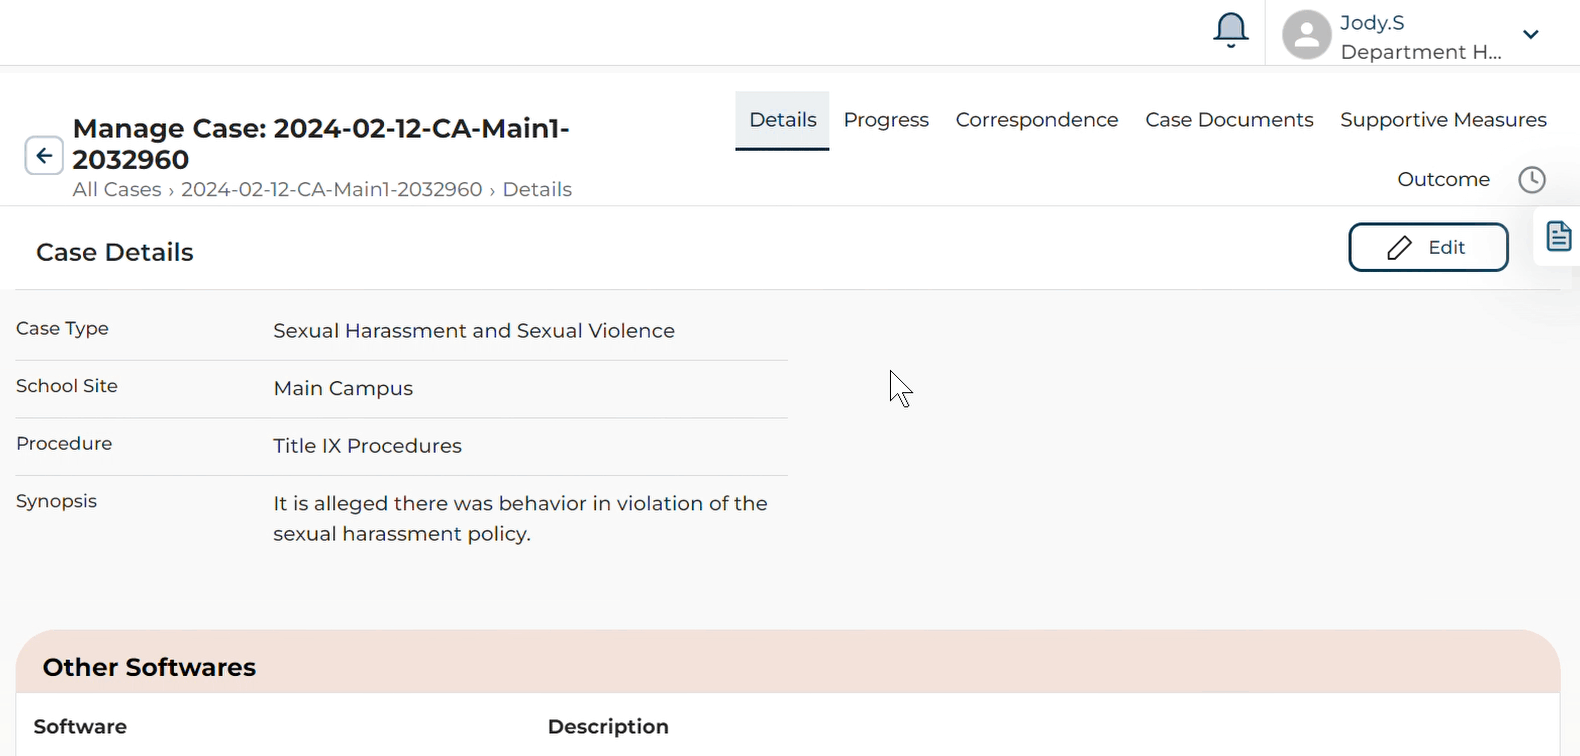Expand the Jody.S account dropdown chevron
Screen dimensions: 1580x756
coord(1530,35)
